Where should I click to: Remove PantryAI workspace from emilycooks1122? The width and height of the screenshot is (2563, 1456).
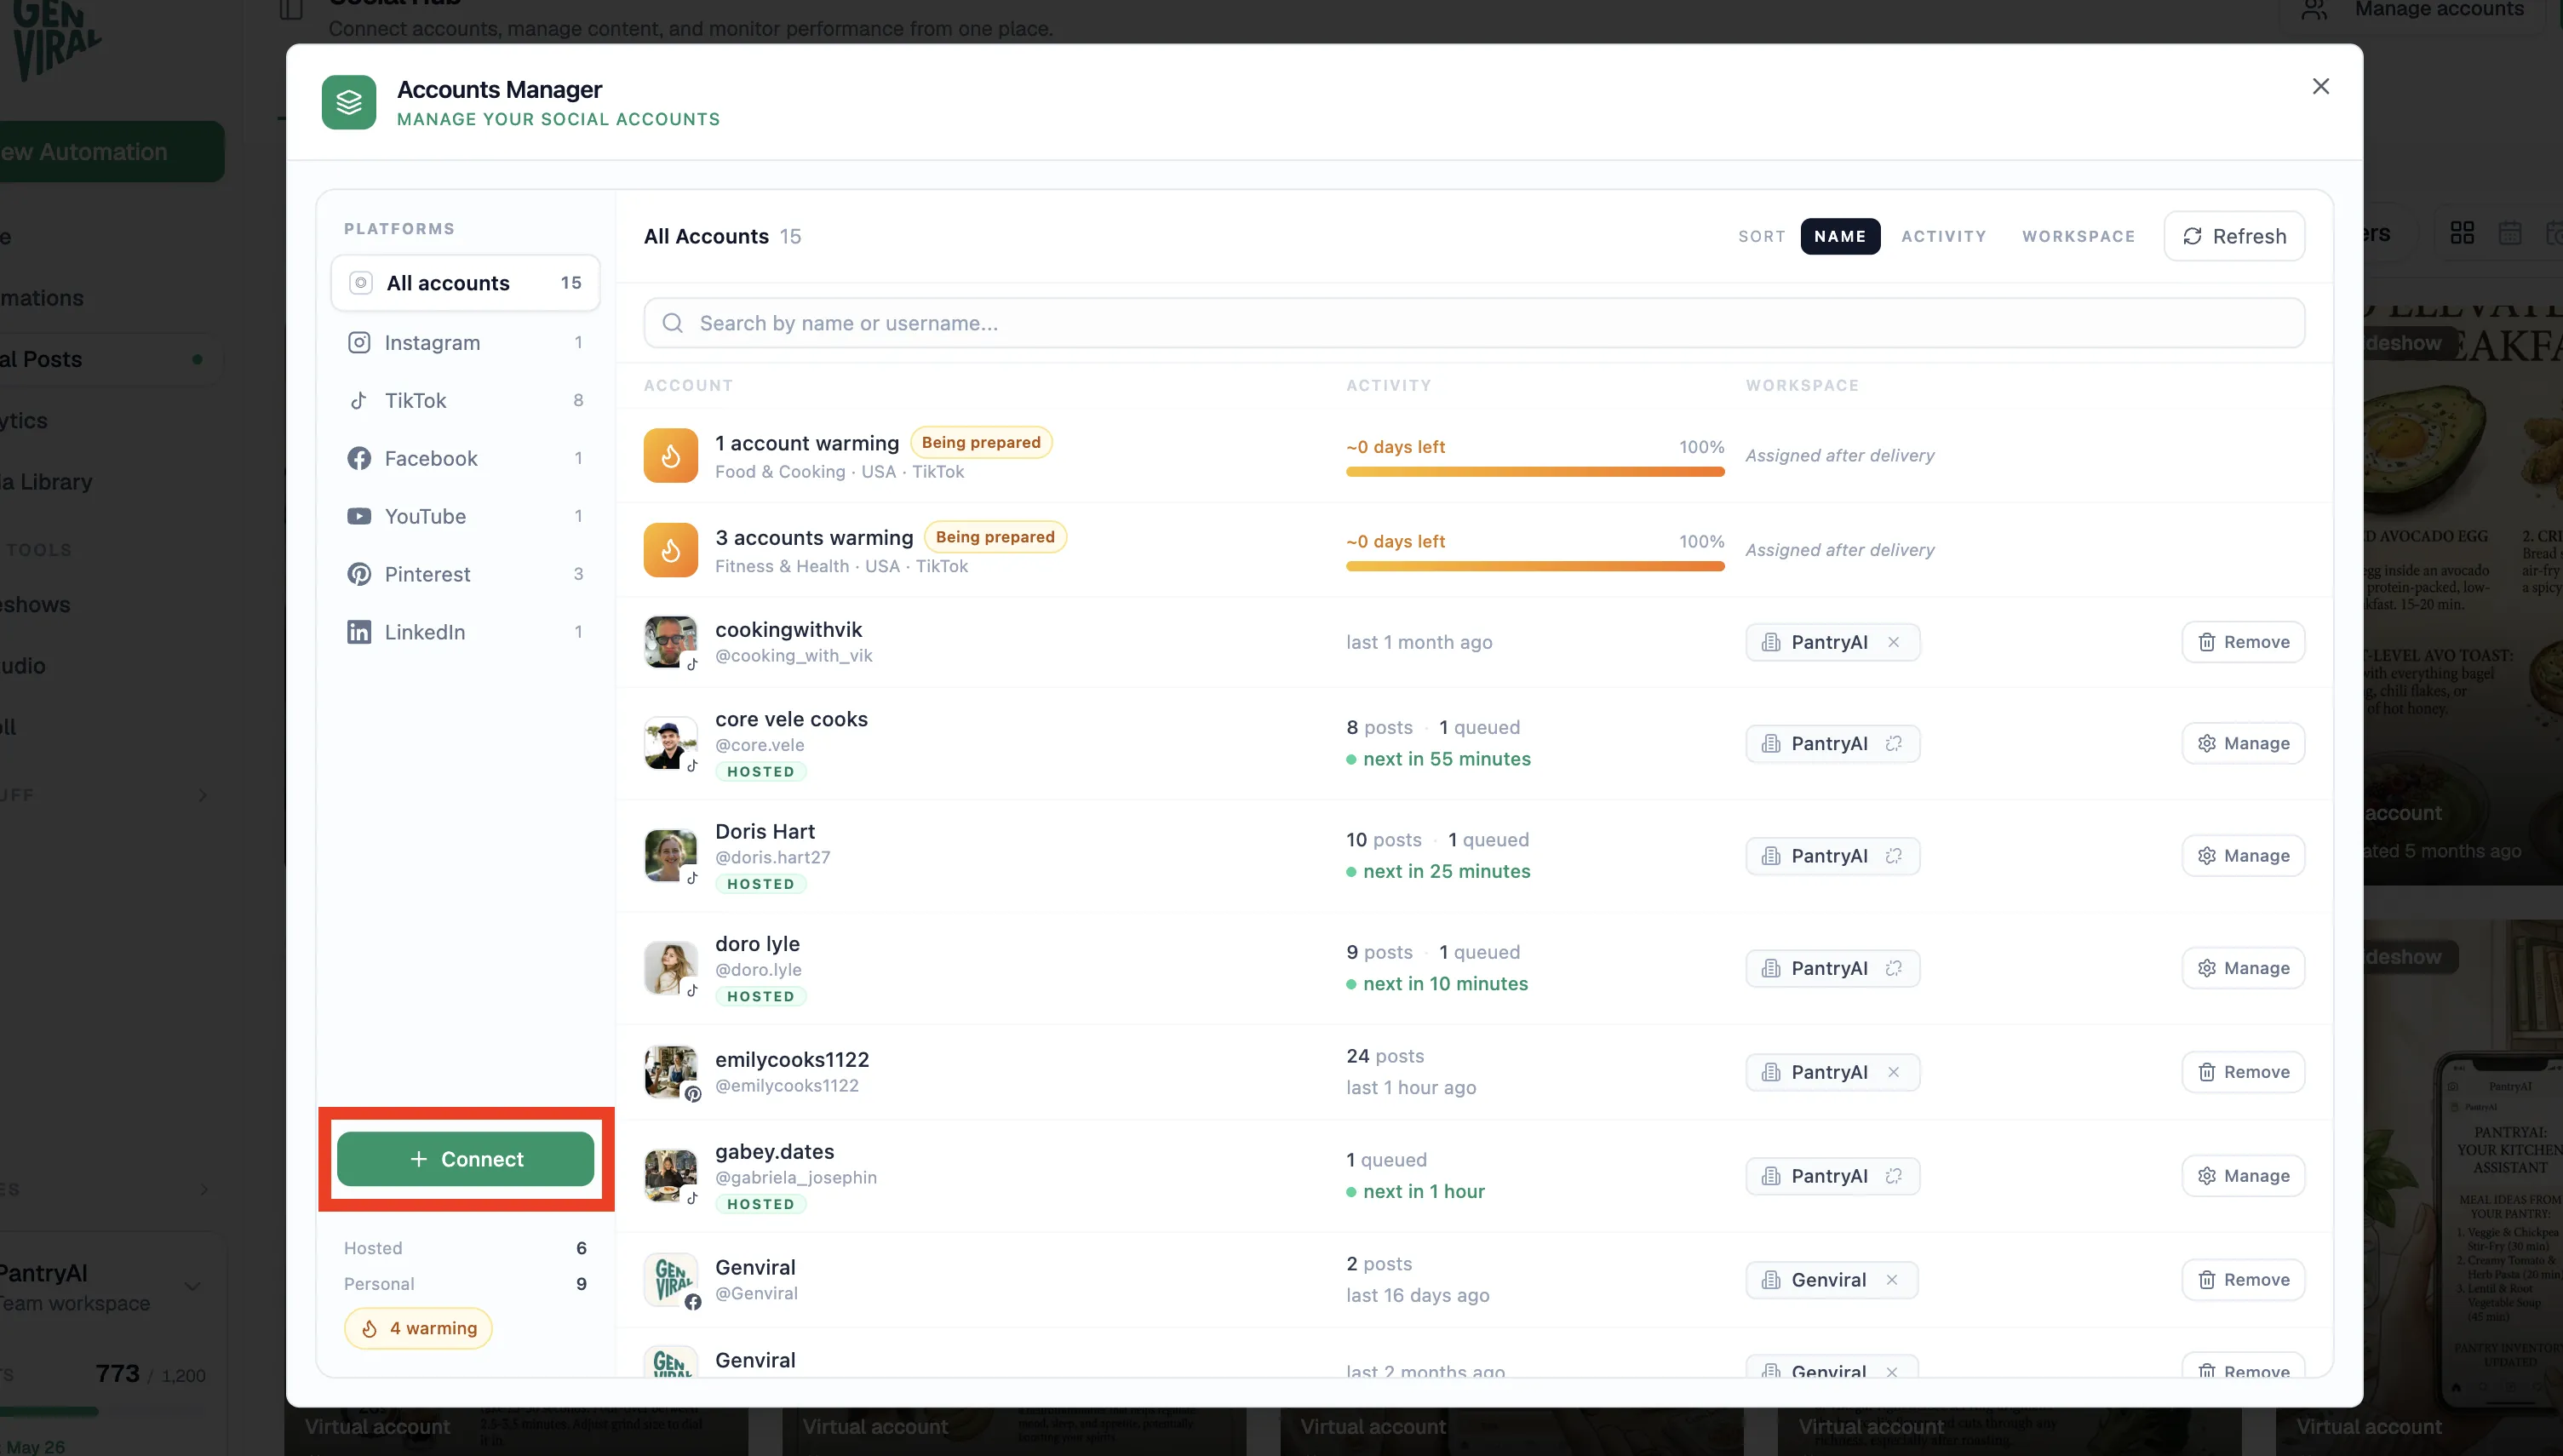click(x=1893, y=1073)
